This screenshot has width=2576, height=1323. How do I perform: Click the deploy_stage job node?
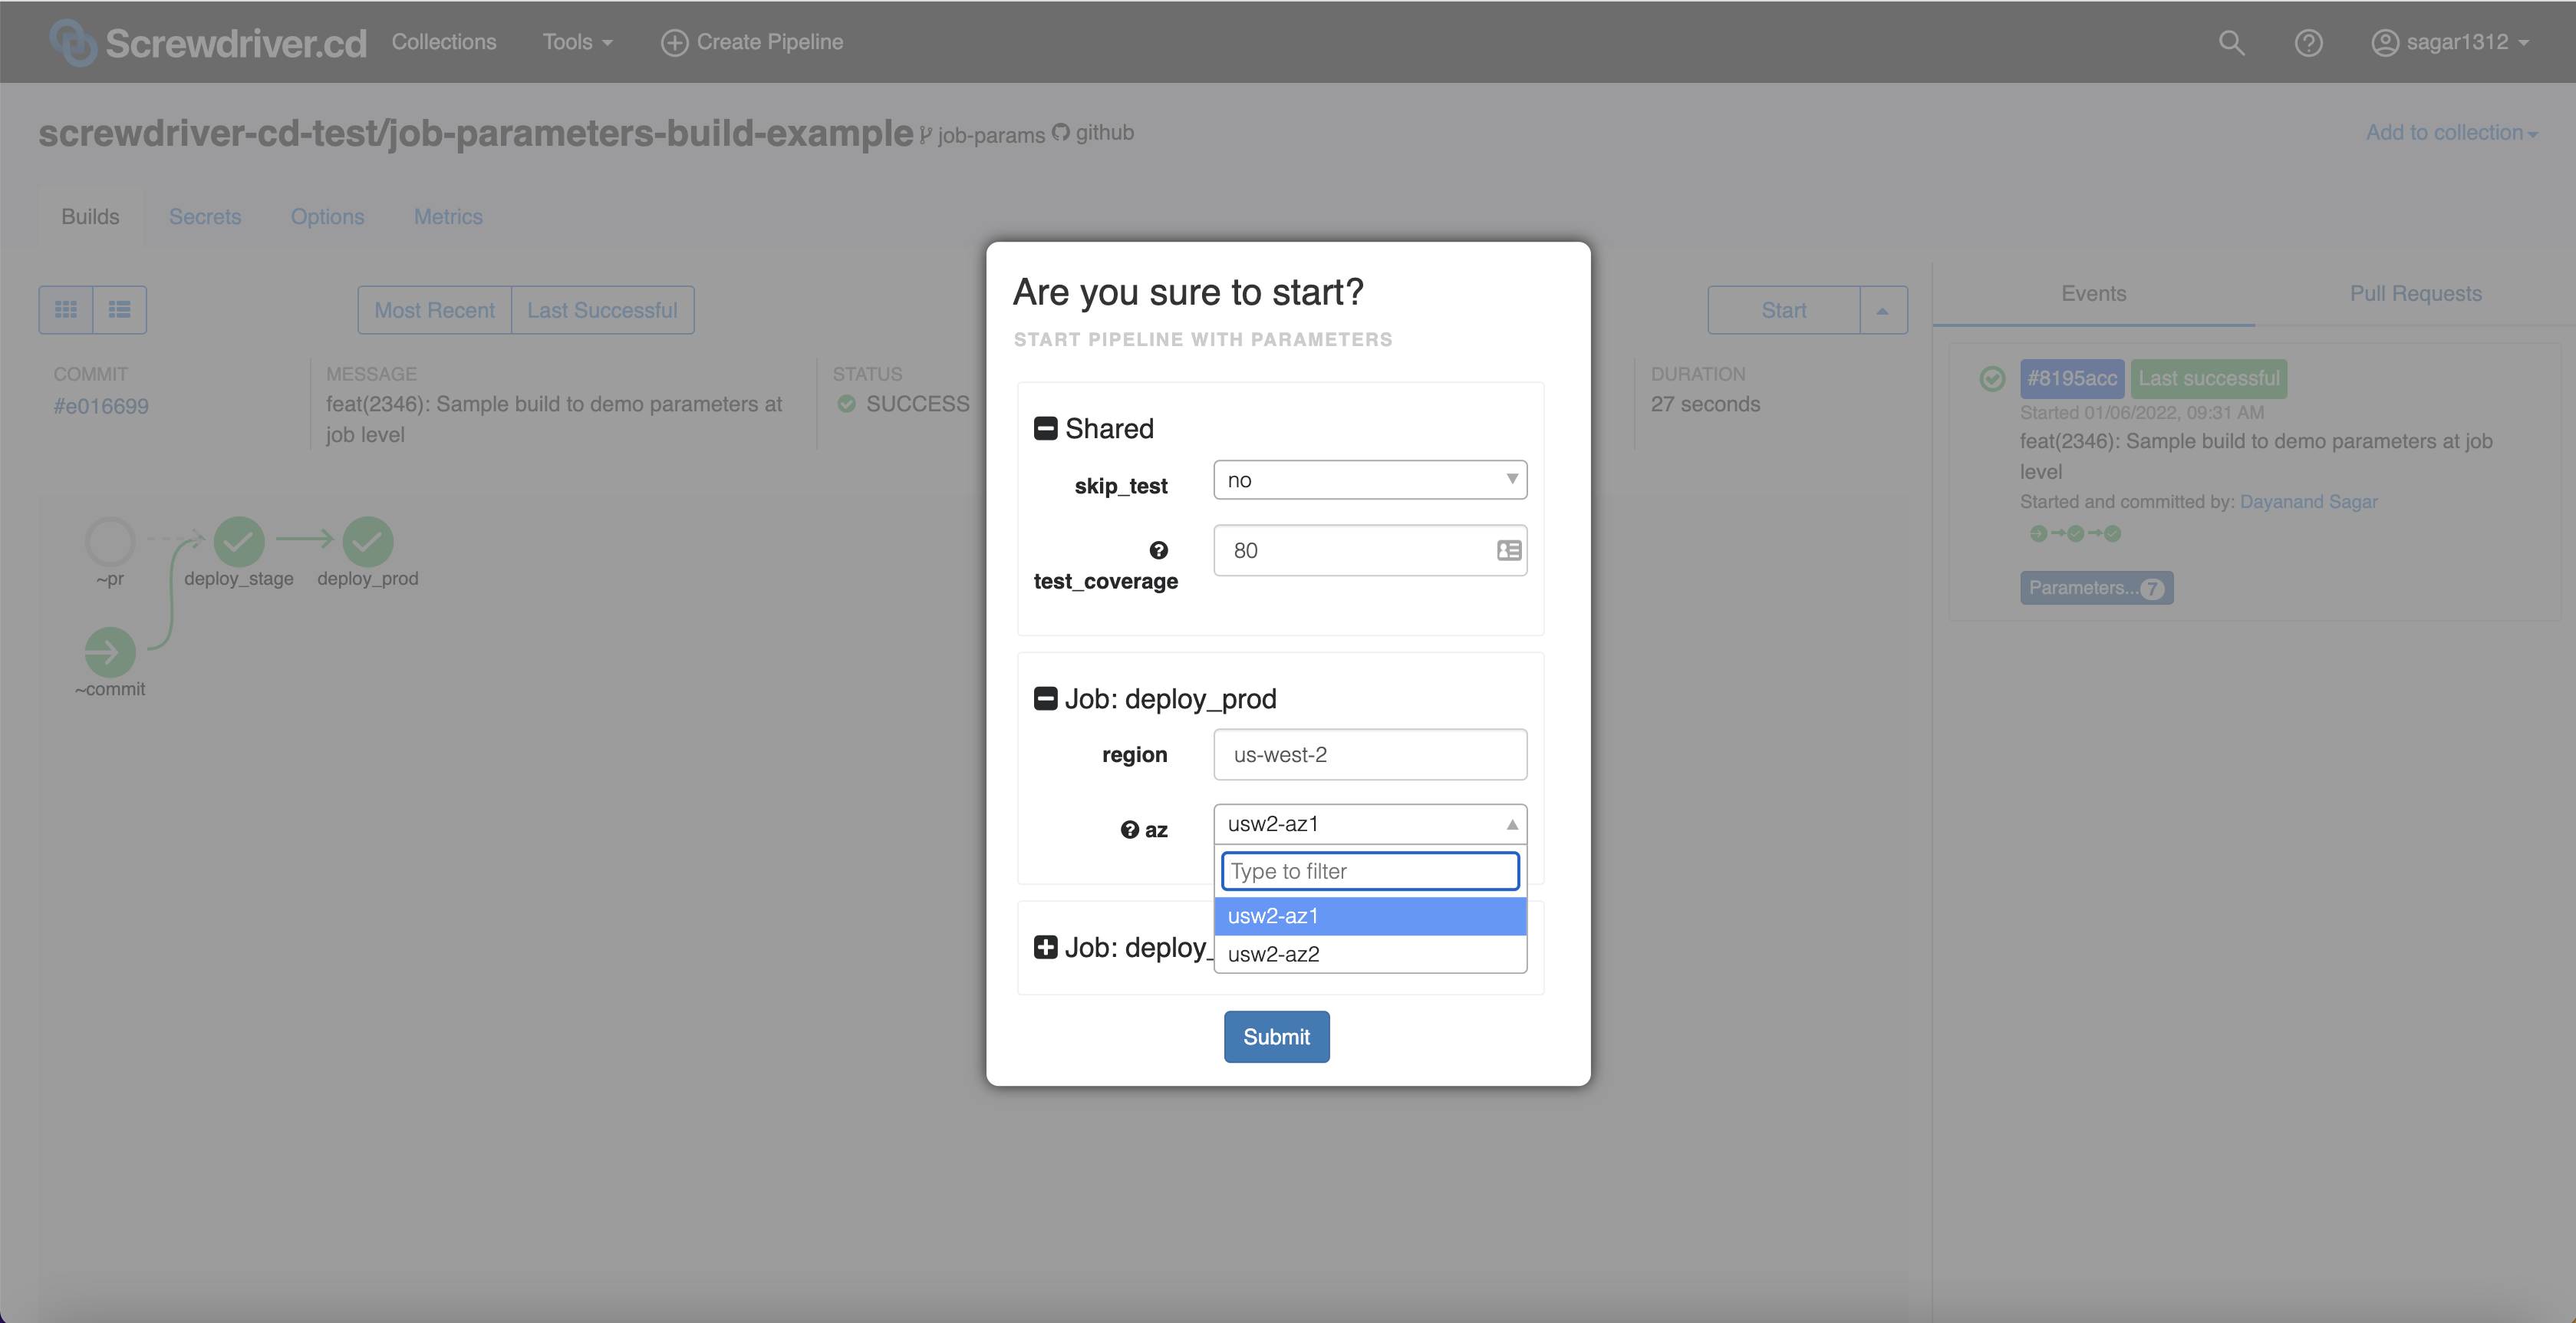pos(239,541)
